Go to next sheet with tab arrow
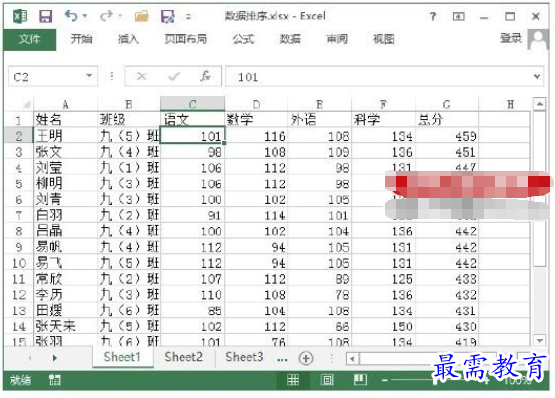This screenshot has height=398, width=555. pos(55,358)
